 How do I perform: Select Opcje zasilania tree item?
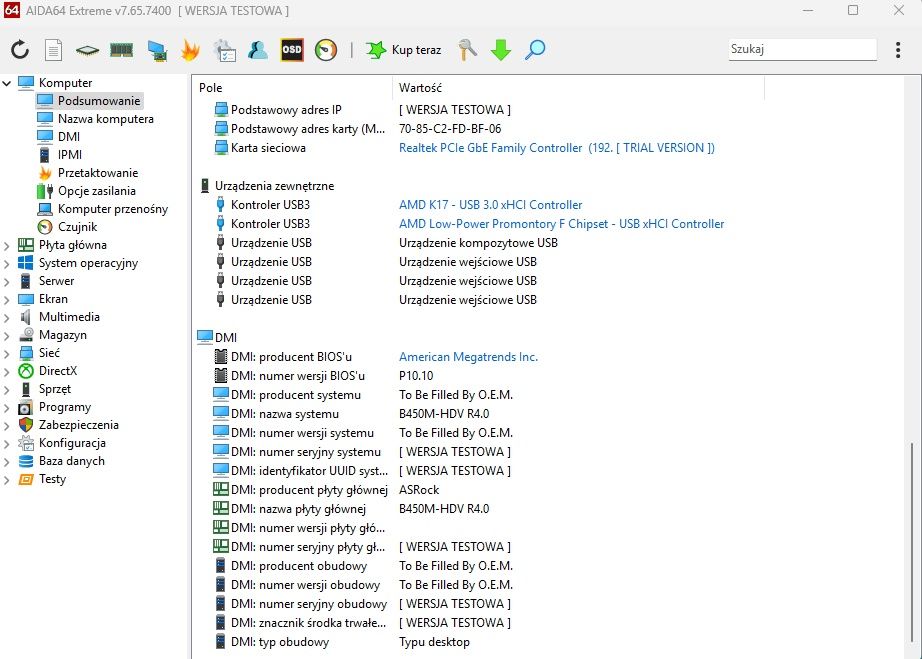point(96,190)
